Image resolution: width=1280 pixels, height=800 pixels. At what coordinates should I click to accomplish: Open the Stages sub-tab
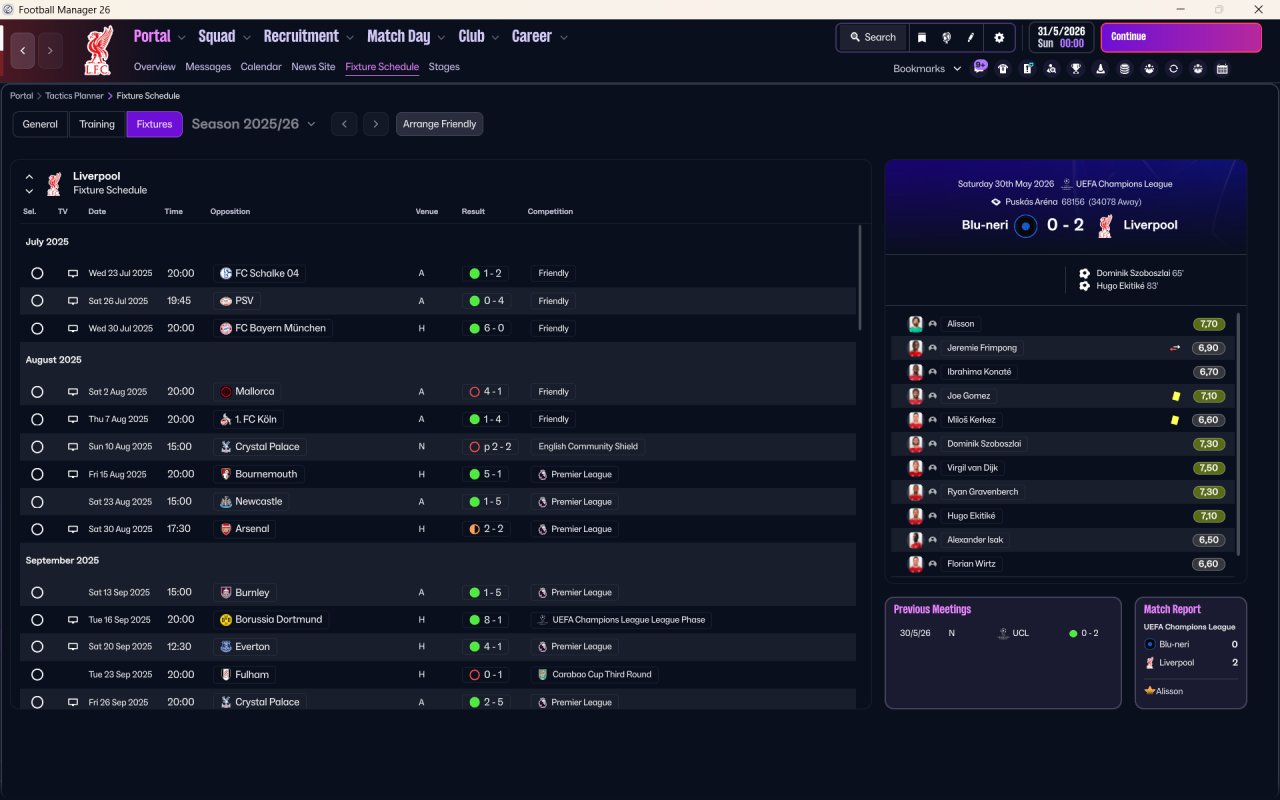pyautogui.click(x=444, y=67)
